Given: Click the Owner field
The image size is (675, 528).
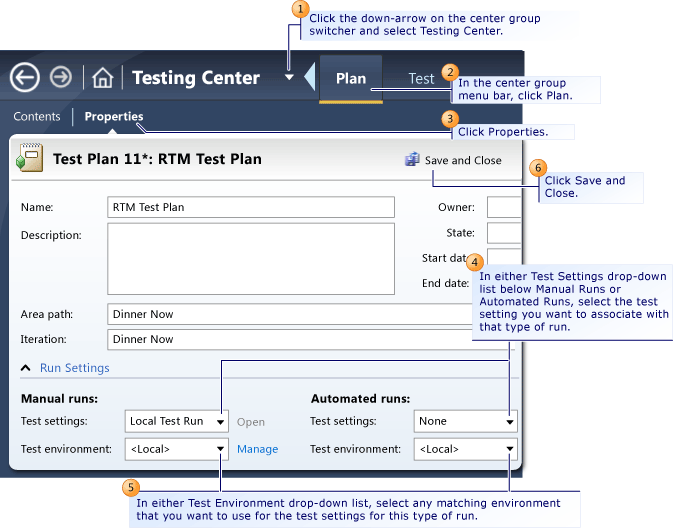Looking at the screenshot, I should (x=504, y=207).
